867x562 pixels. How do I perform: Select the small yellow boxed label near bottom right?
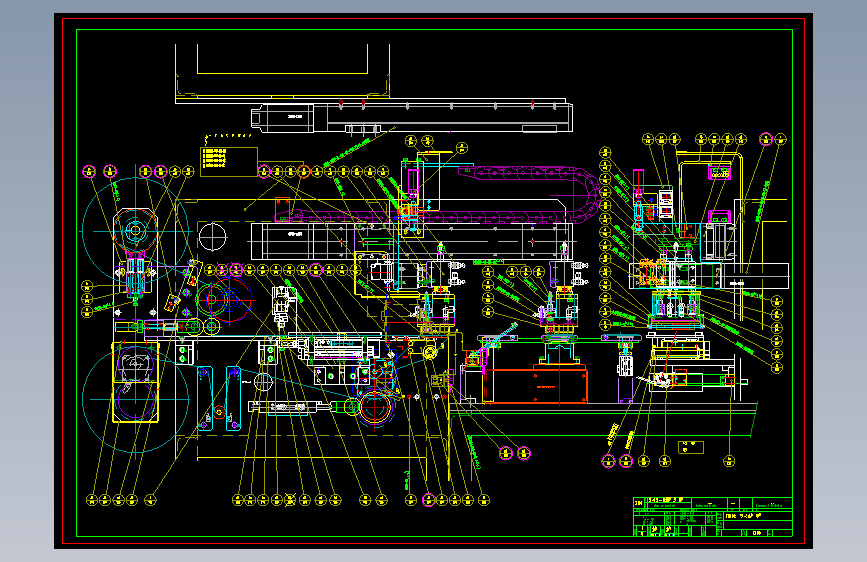(x=691, y=447)
